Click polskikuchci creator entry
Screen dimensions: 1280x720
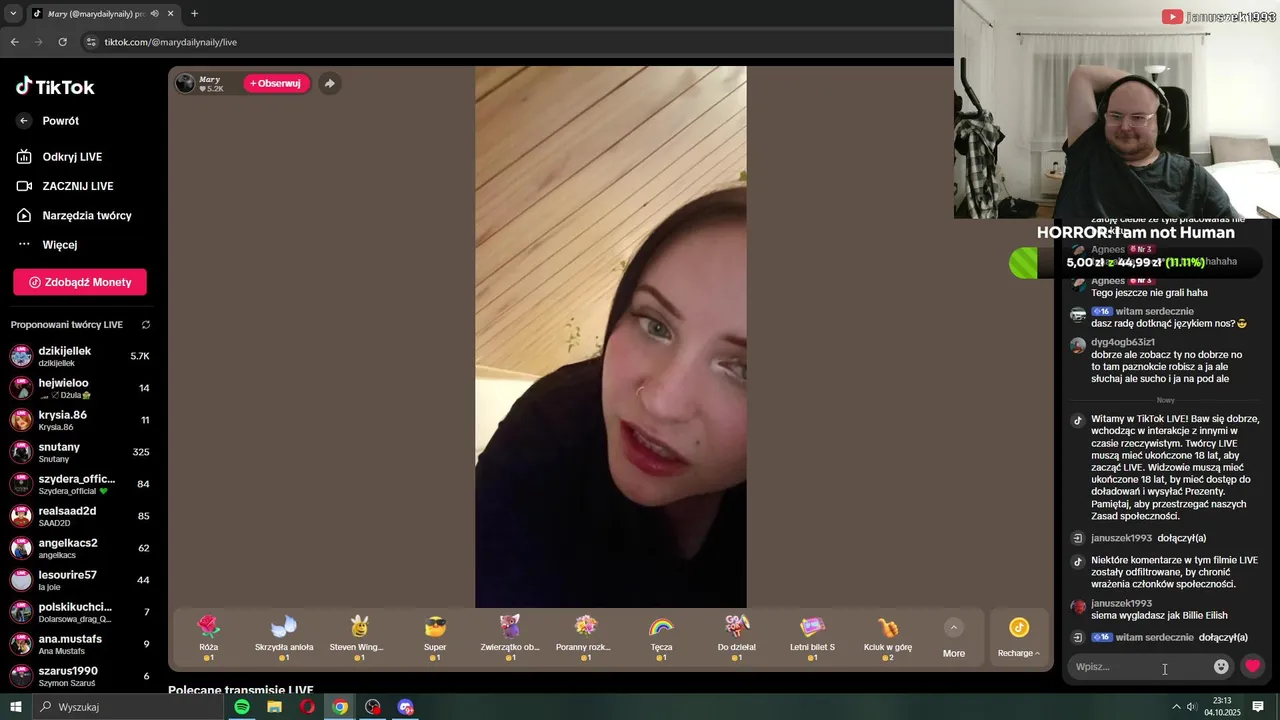tap(80, 612)
